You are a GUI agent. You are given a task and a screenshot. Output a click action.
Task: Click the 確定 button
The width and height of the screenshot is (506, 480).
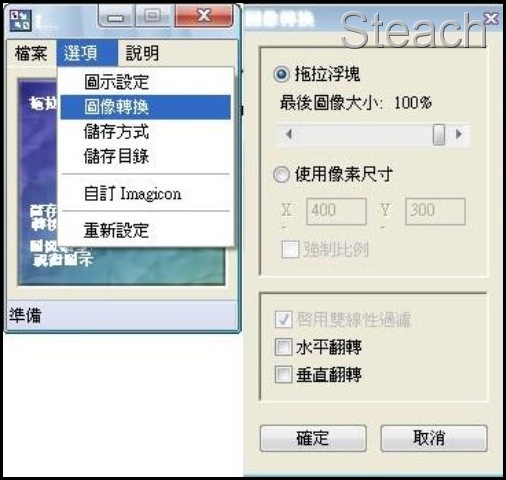click(313, 438)
